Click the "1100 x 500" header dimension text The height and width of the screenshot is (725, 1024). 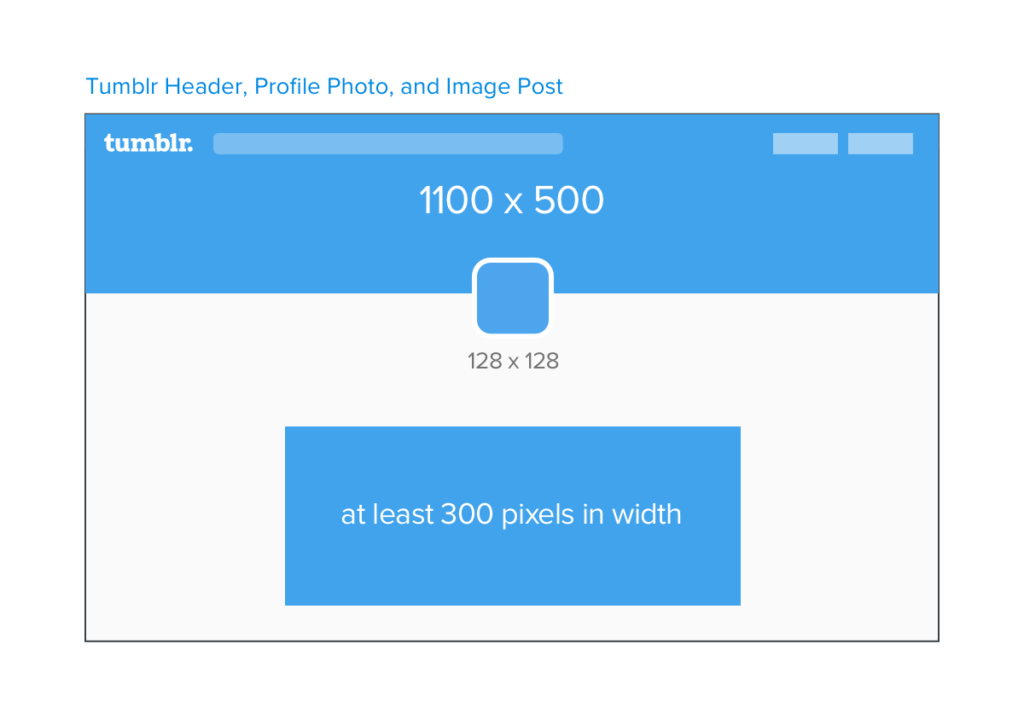(x=512, y=201)
